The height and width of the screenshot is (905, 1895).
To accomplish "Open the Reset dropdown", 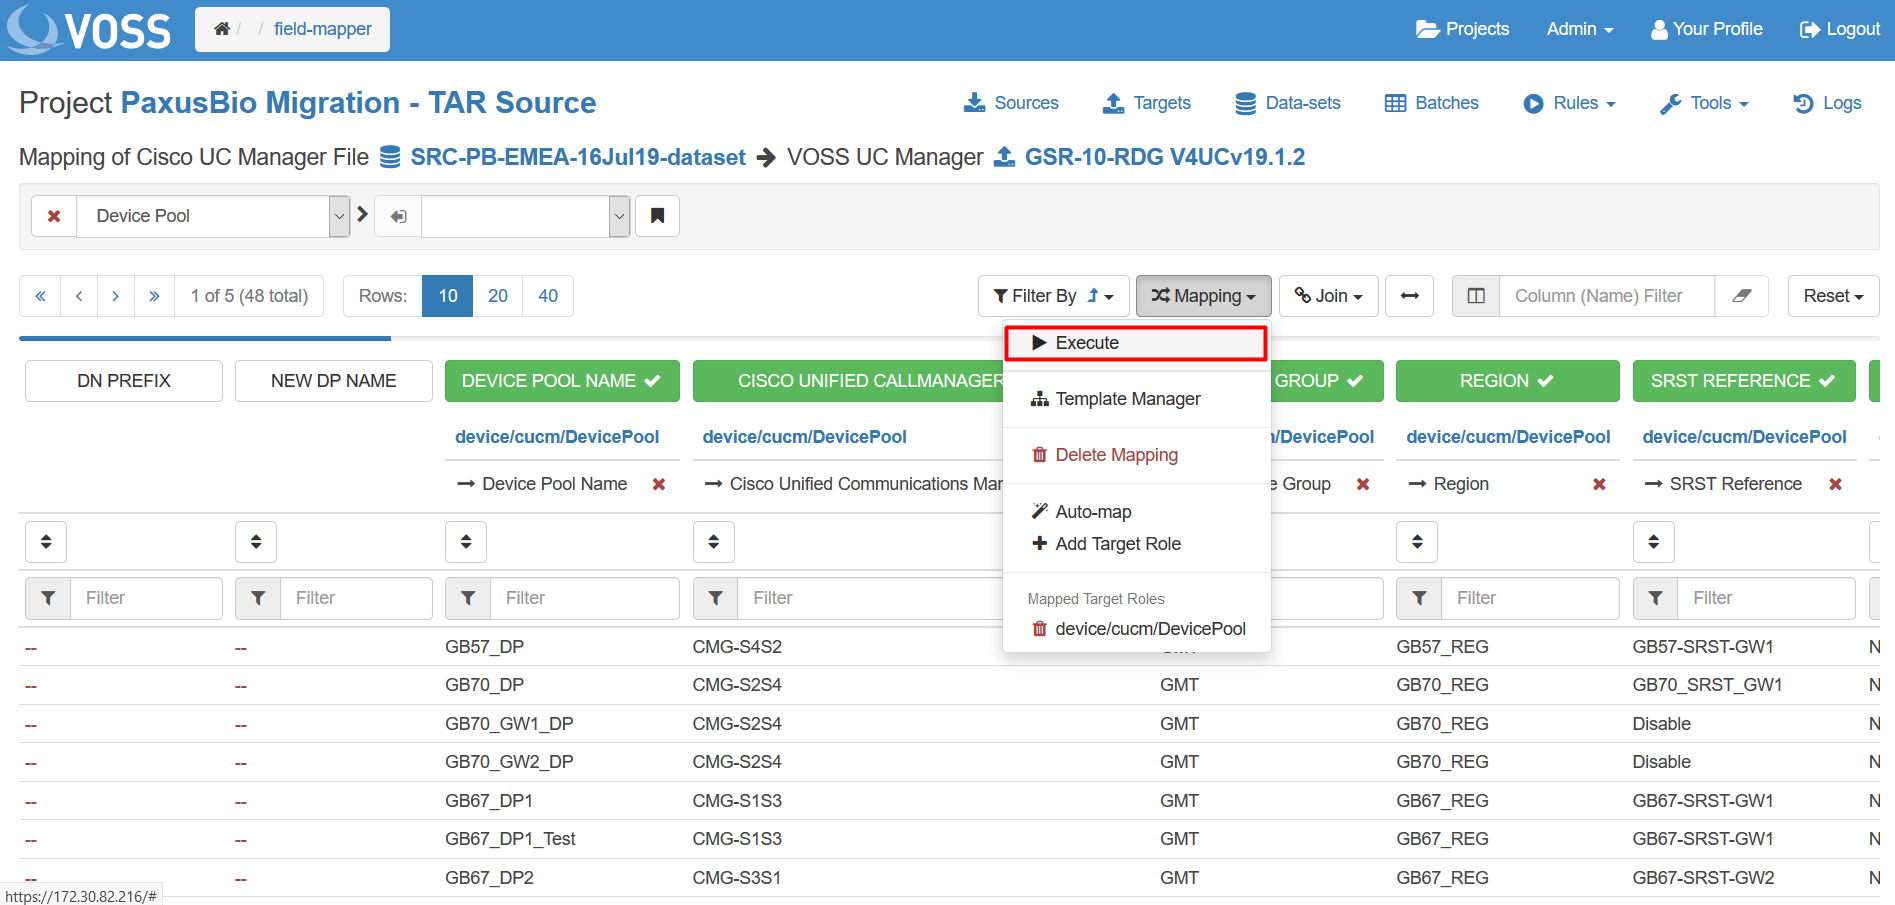I will (1832, 296).
